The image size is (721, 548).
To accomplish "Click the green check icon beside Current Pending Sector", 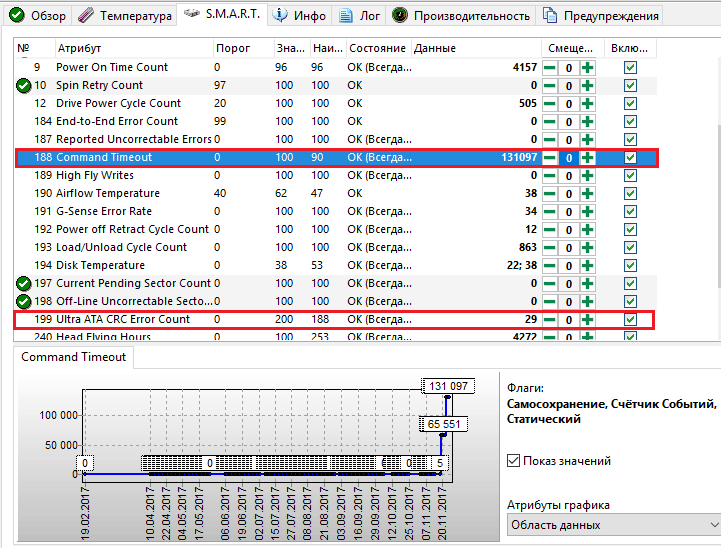I will (24, 283).
